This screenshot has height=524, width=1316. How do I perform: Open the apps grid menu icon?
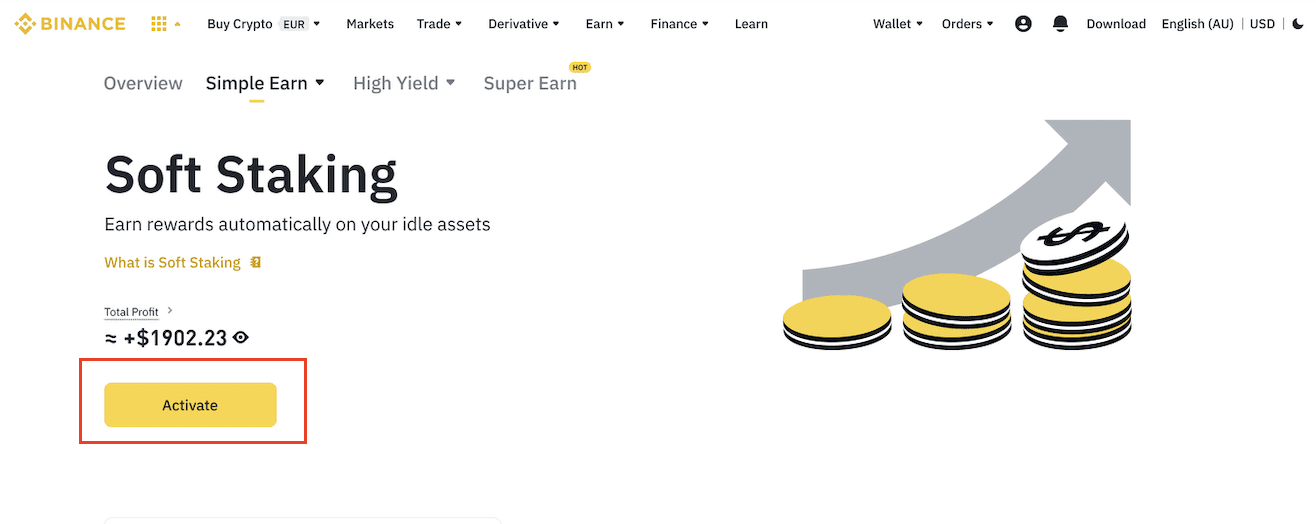click(159, 24)
